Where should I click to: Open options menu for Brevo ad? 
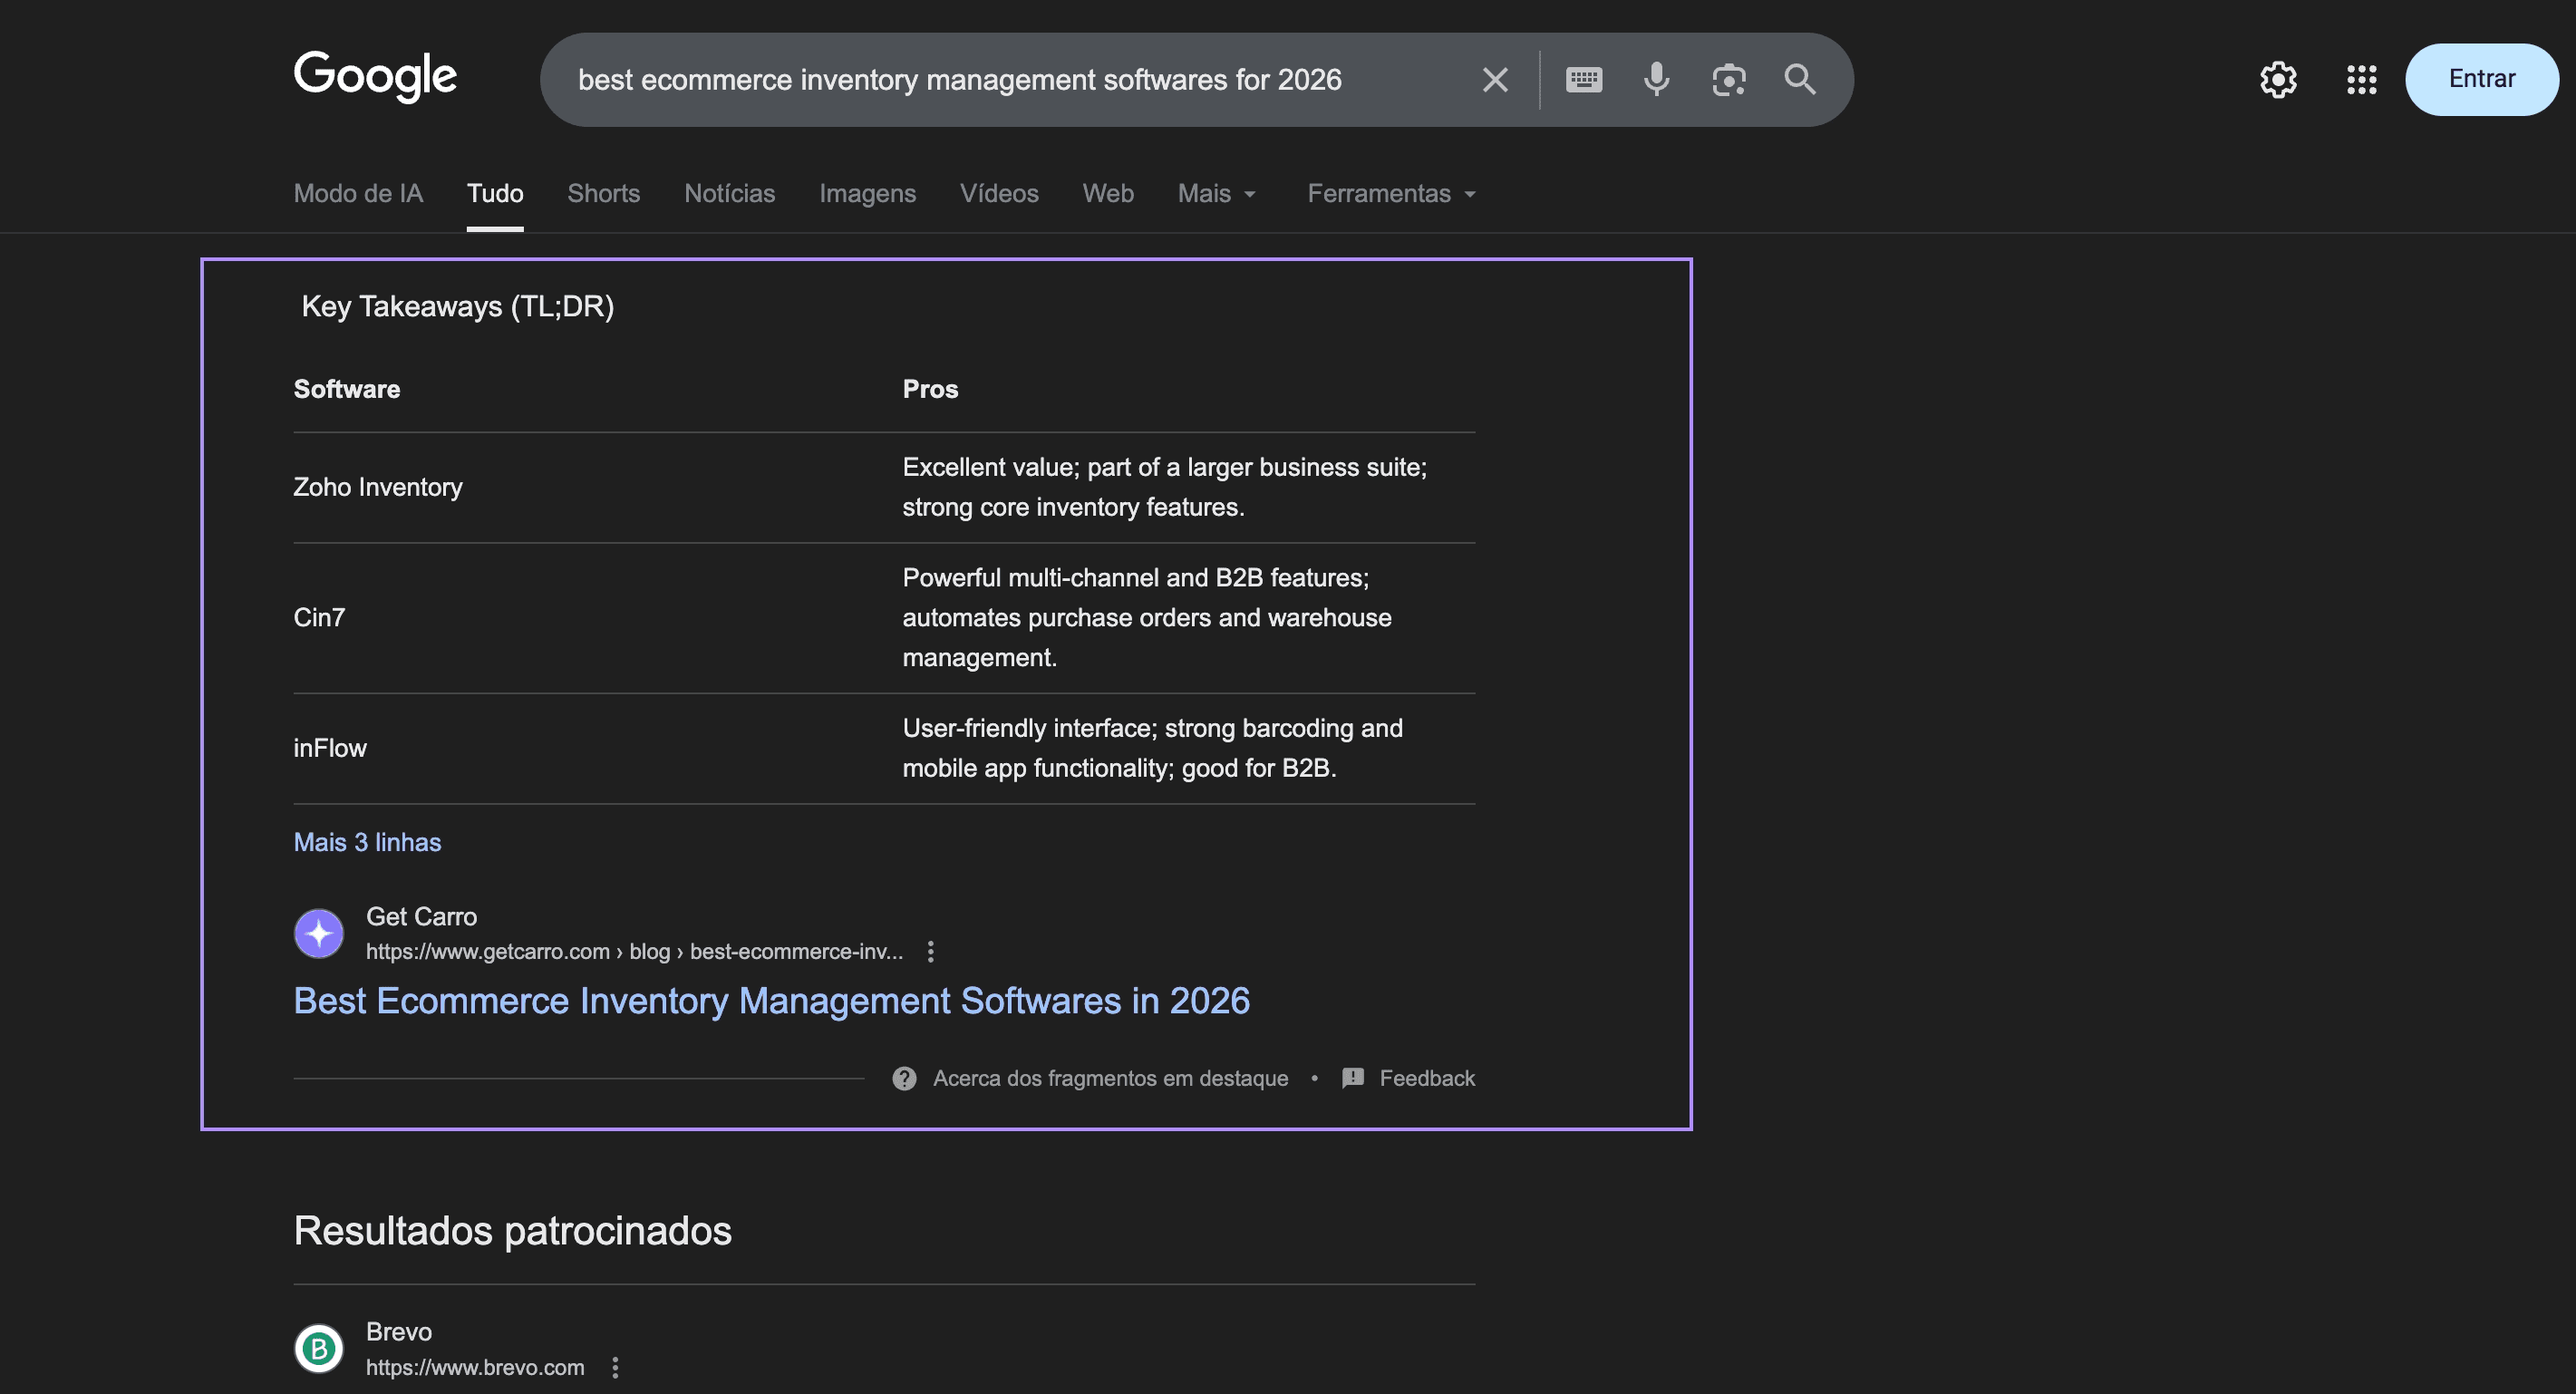(616, 1367)
